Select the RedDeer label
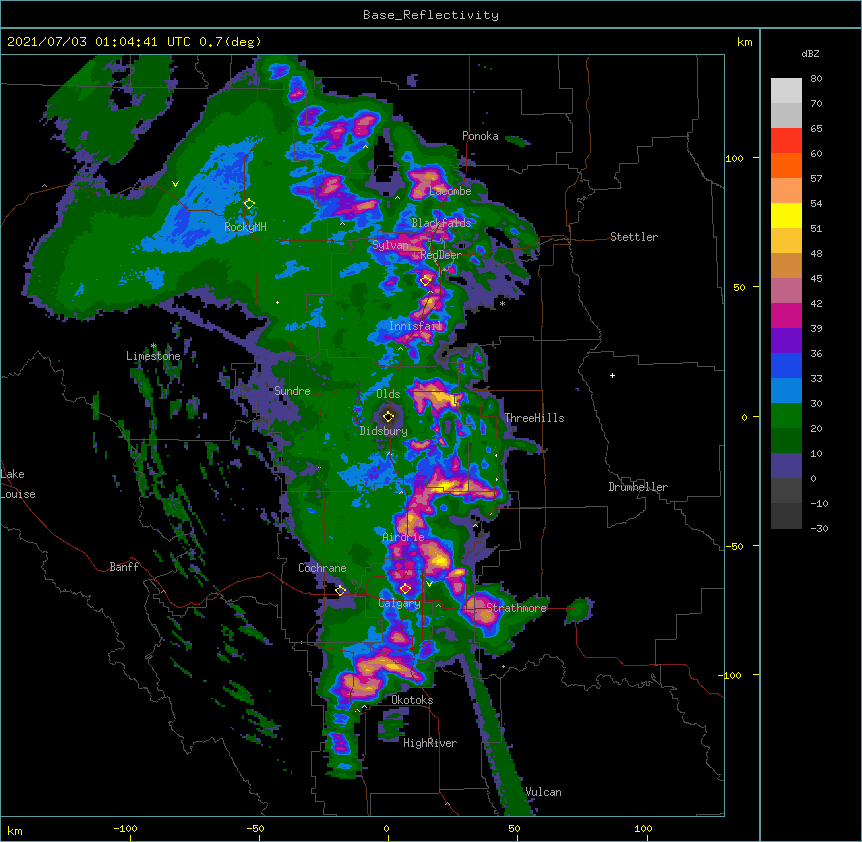Image resolution: width=862 pixels, height=842 pixels. [x=441, y=255]
